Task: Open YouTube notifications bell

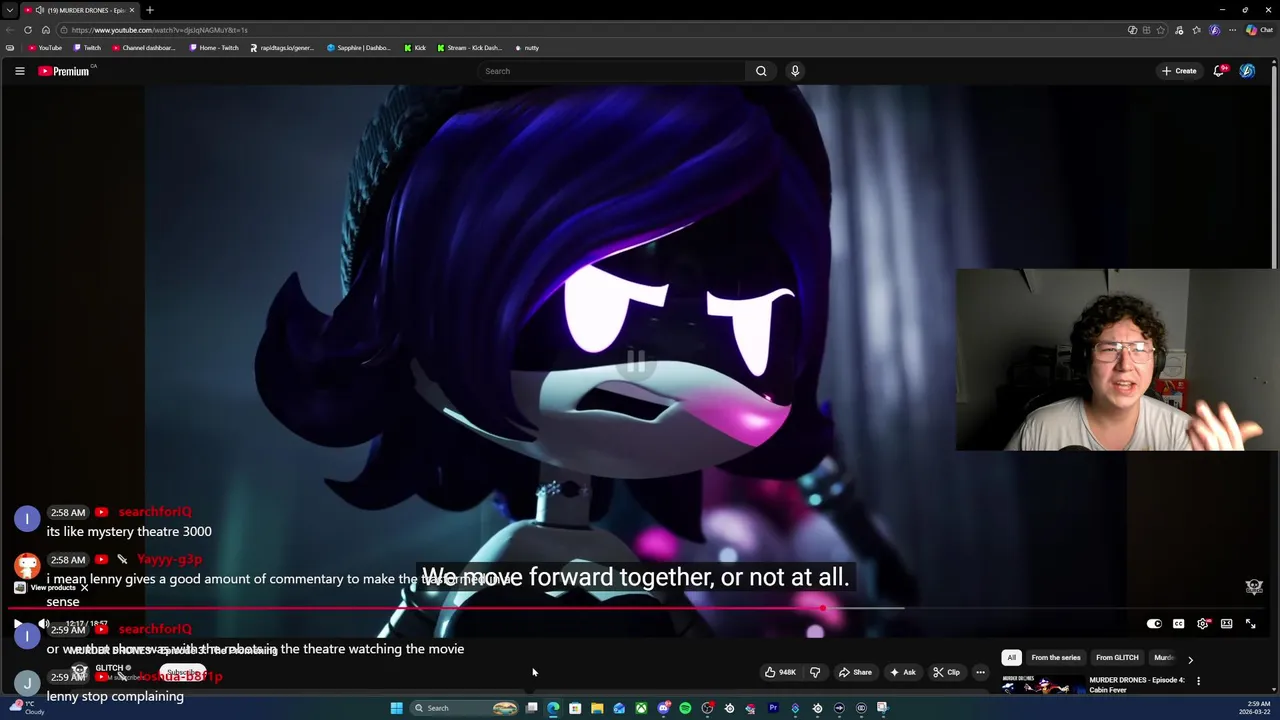Action: point(1218,71)
